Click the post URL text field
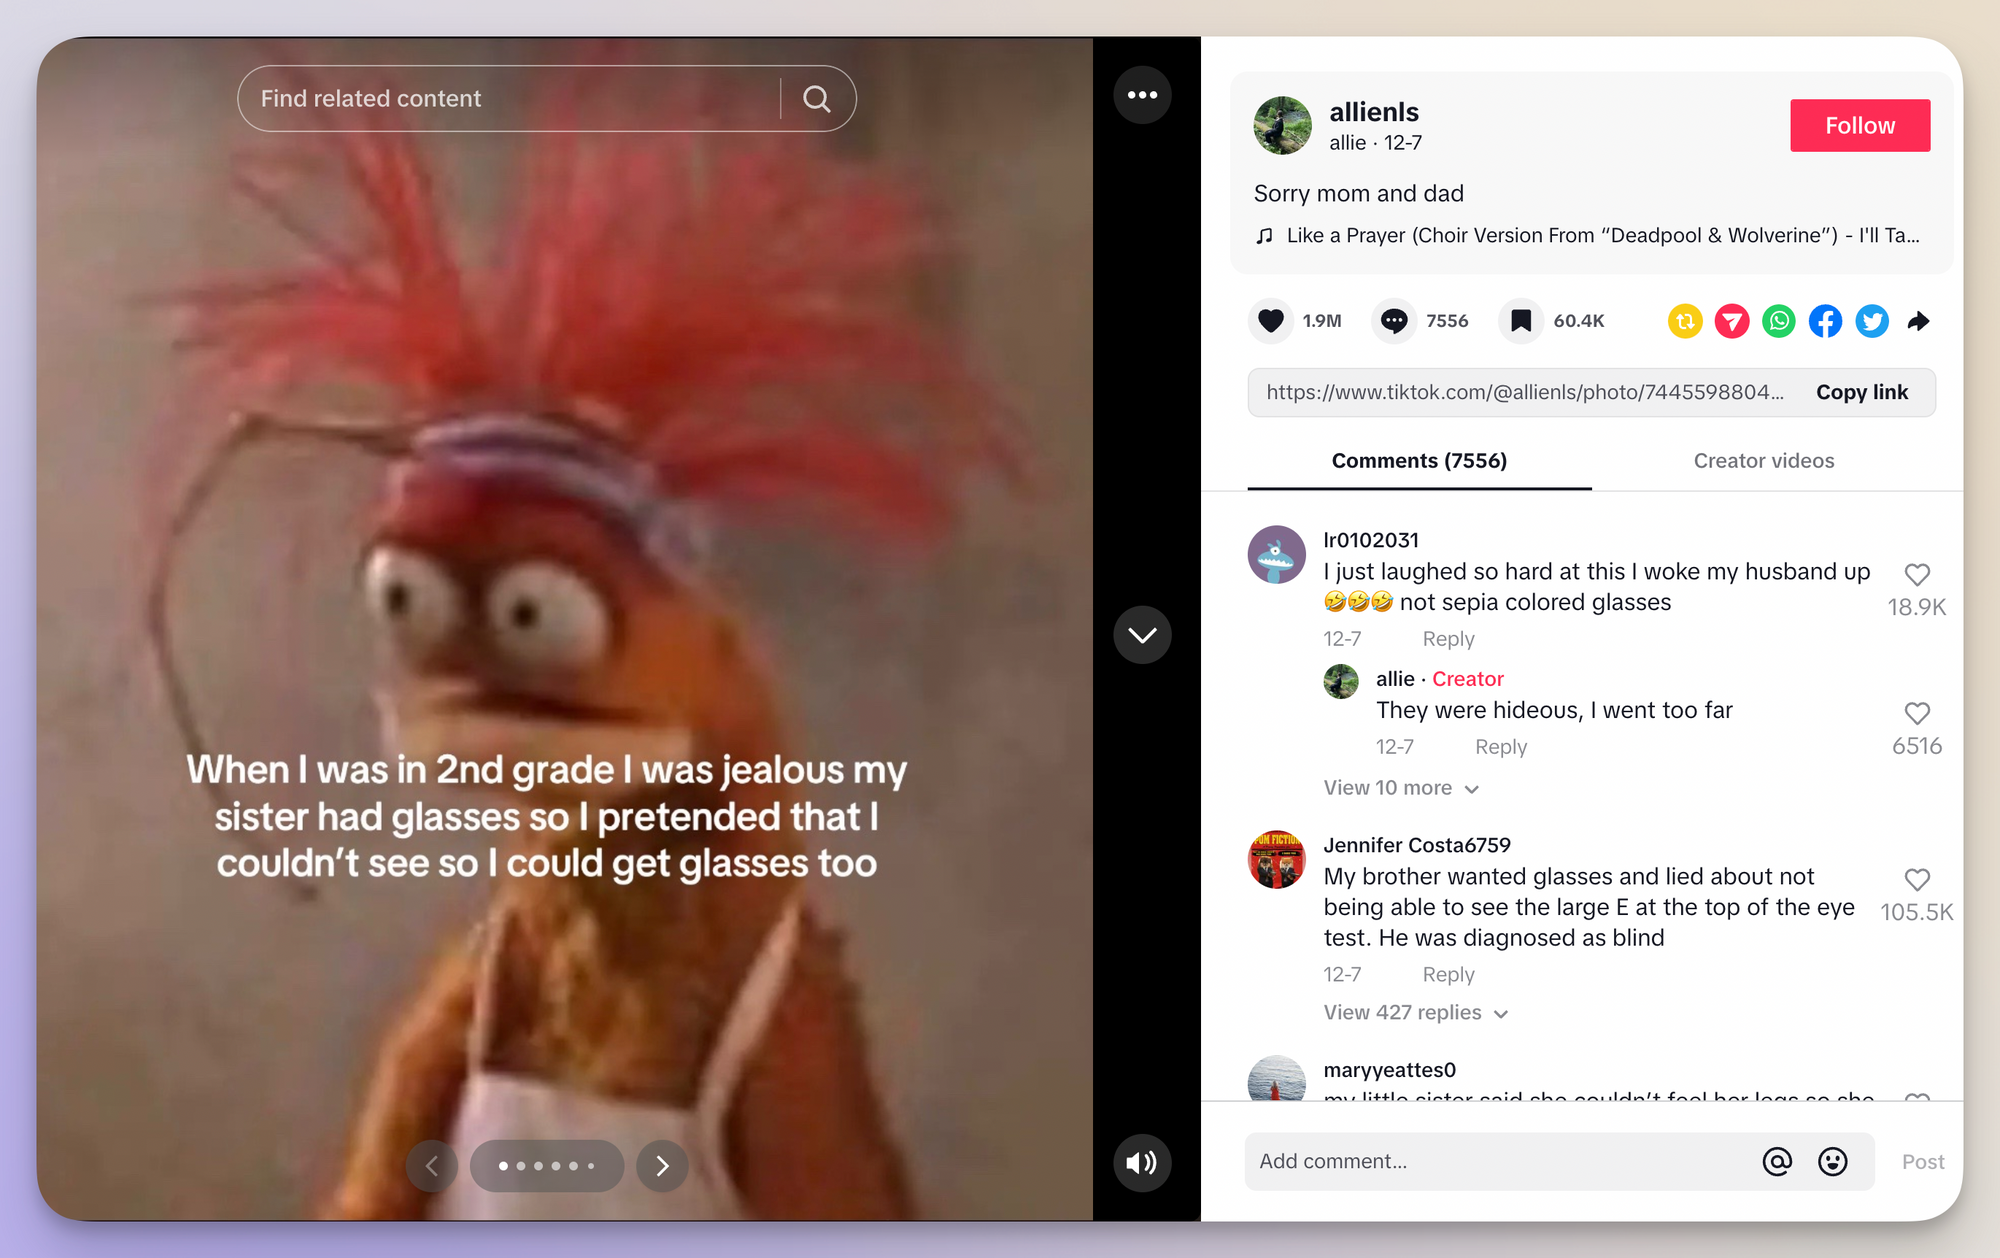This screenshot has width=2000, height=1258. pos(1525,392)
